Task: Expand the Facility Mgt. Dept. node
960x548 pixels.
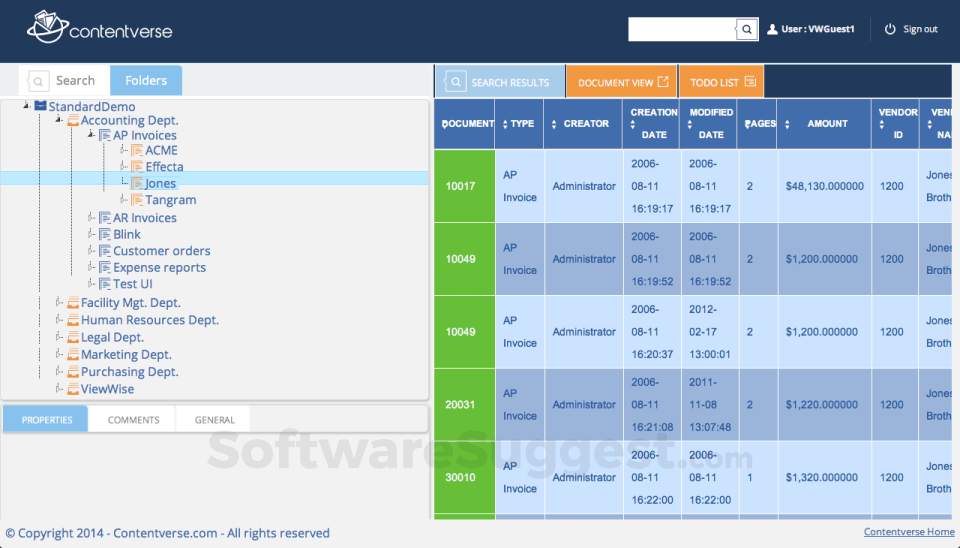Action: pos(59,302)
